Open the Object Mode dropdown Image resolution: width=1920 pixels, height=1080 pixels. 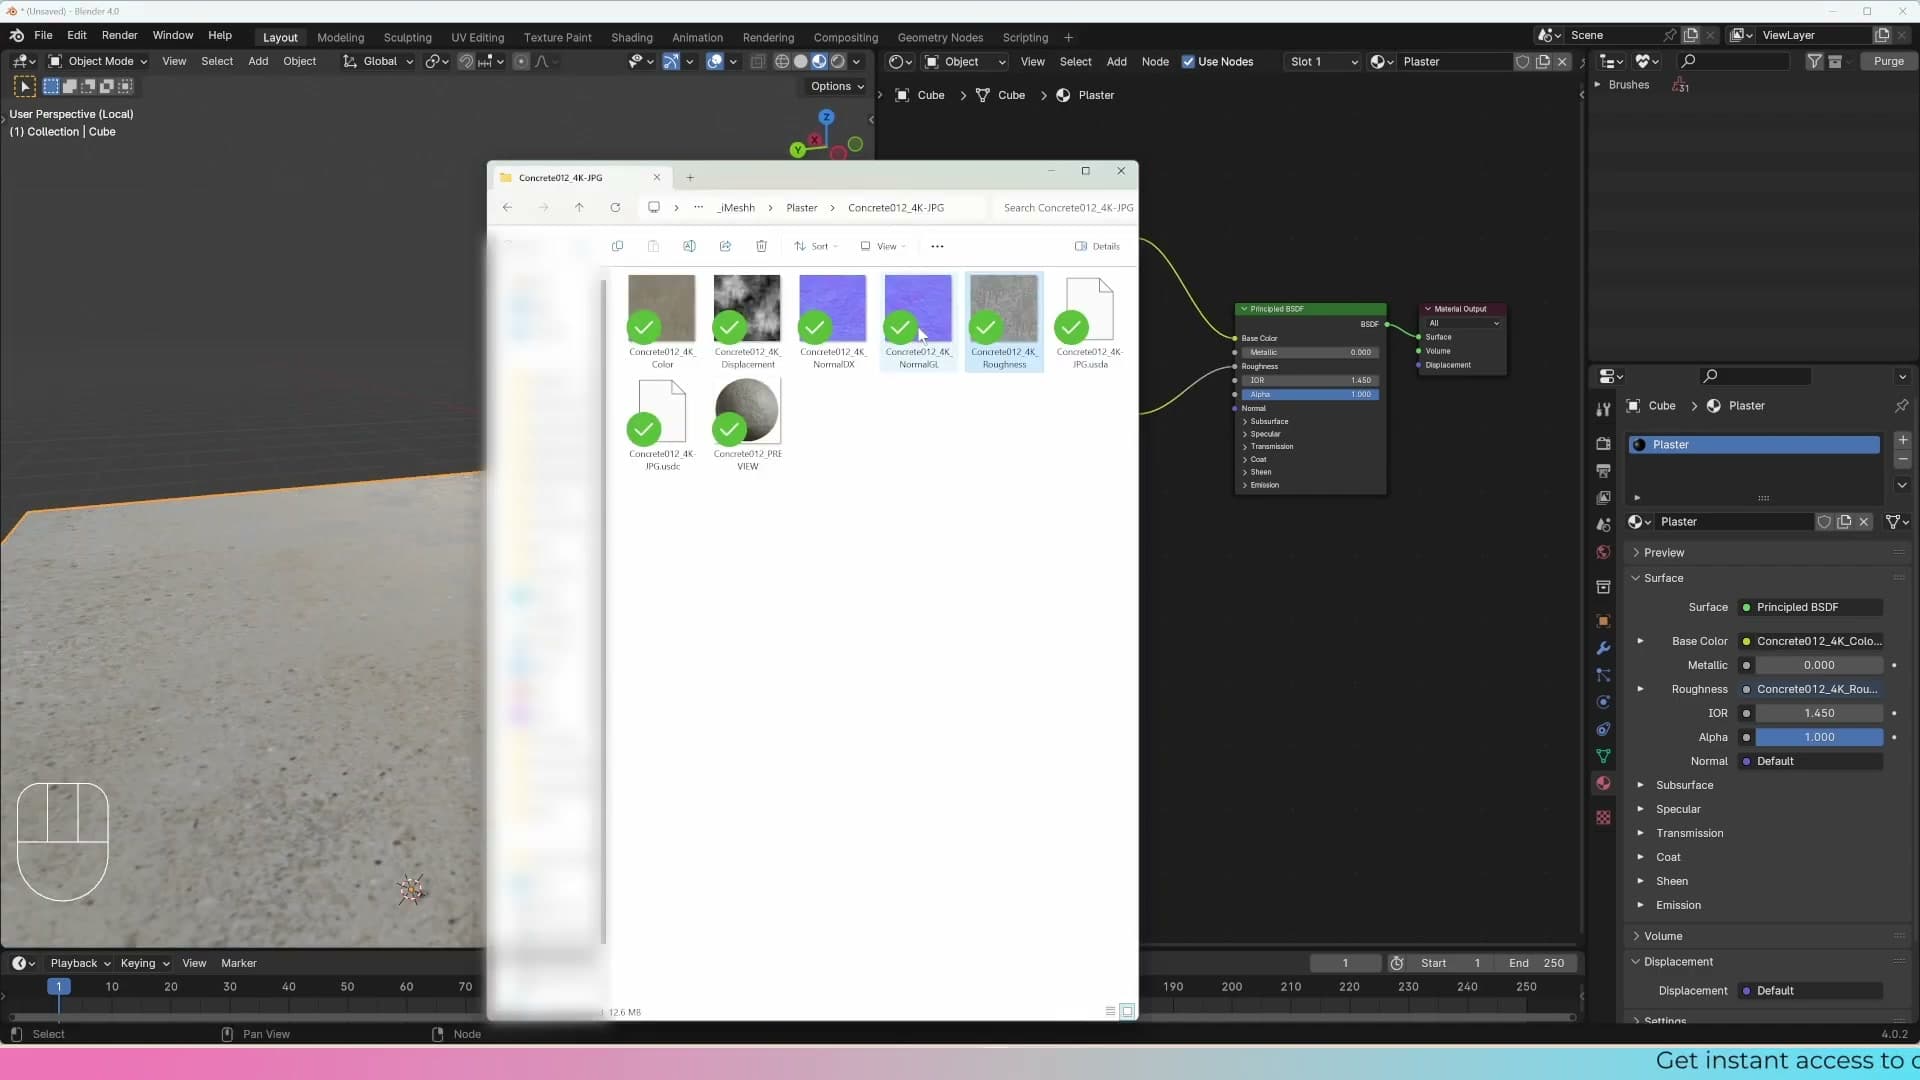pos(98,62)
